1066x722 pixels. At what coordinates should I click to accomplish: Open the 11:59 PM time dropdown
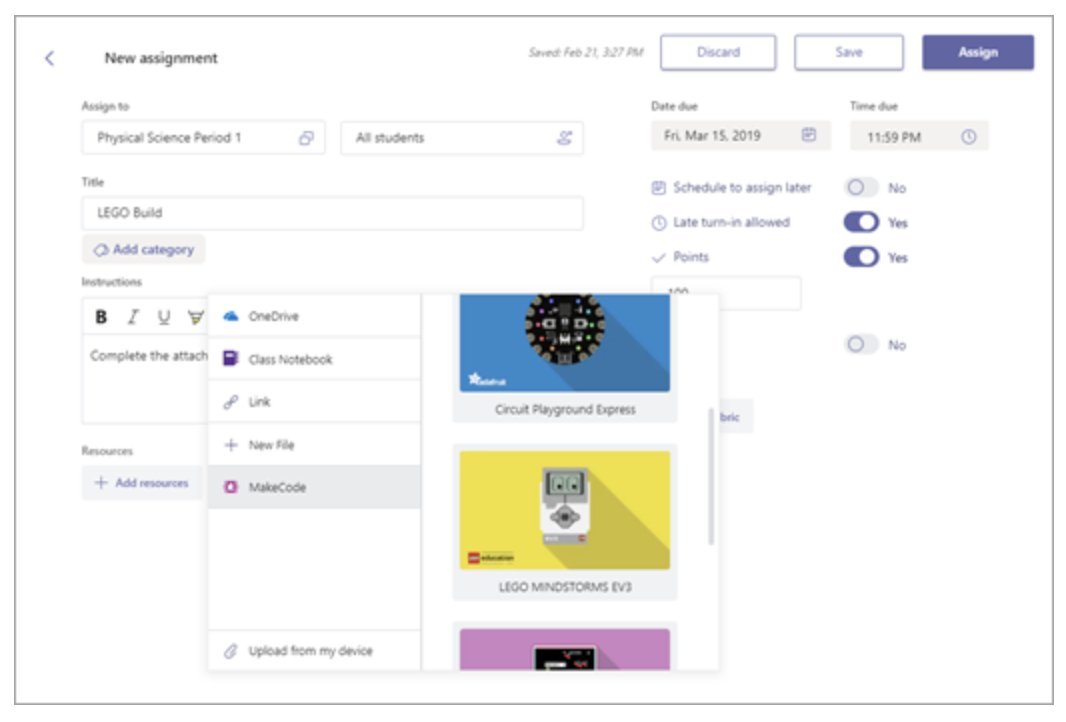click(919, 137)
